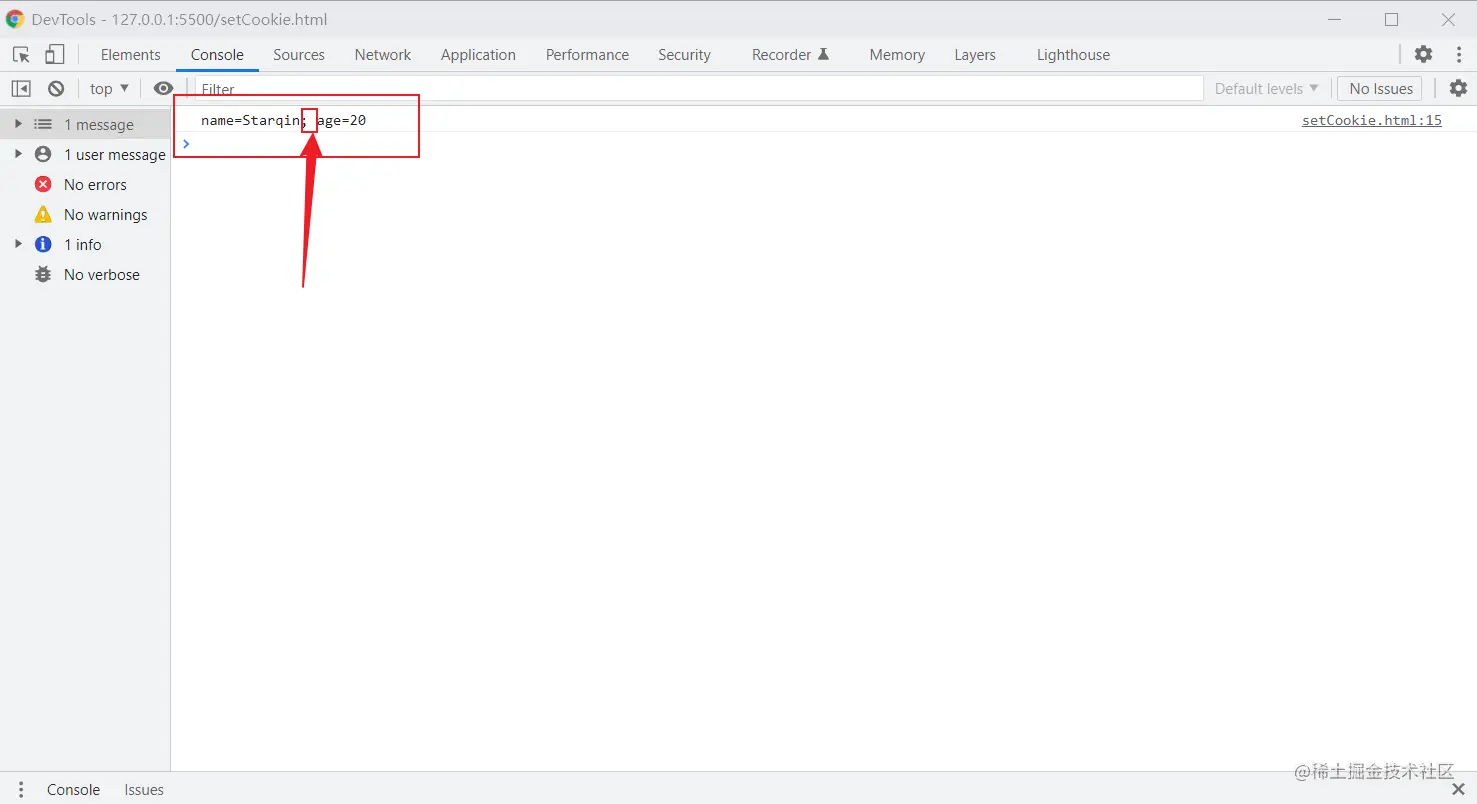
Task: Click the flask icon on Recorder tab
Action: pos(823,54)
